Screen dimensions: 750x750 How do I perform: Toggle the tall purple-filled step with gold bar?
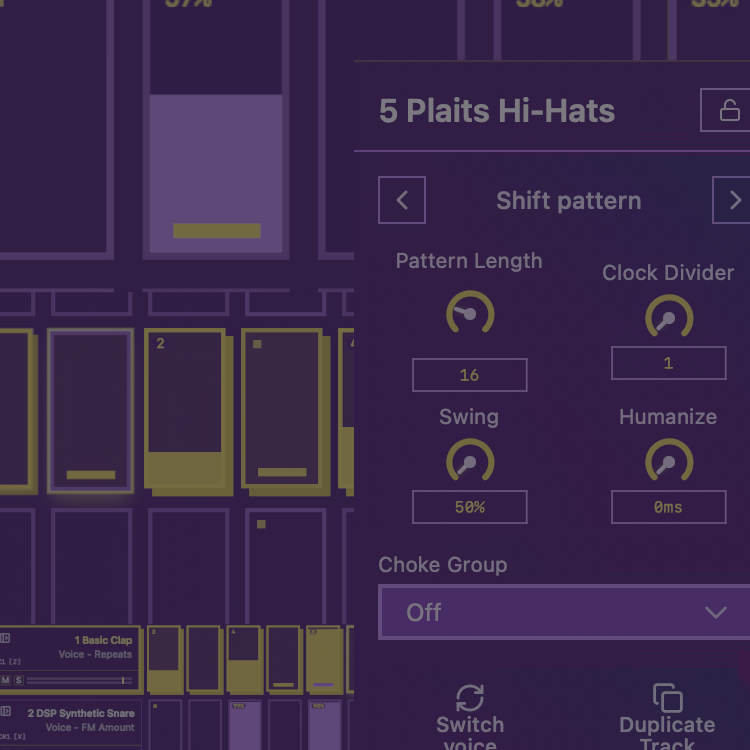point(216,129)
